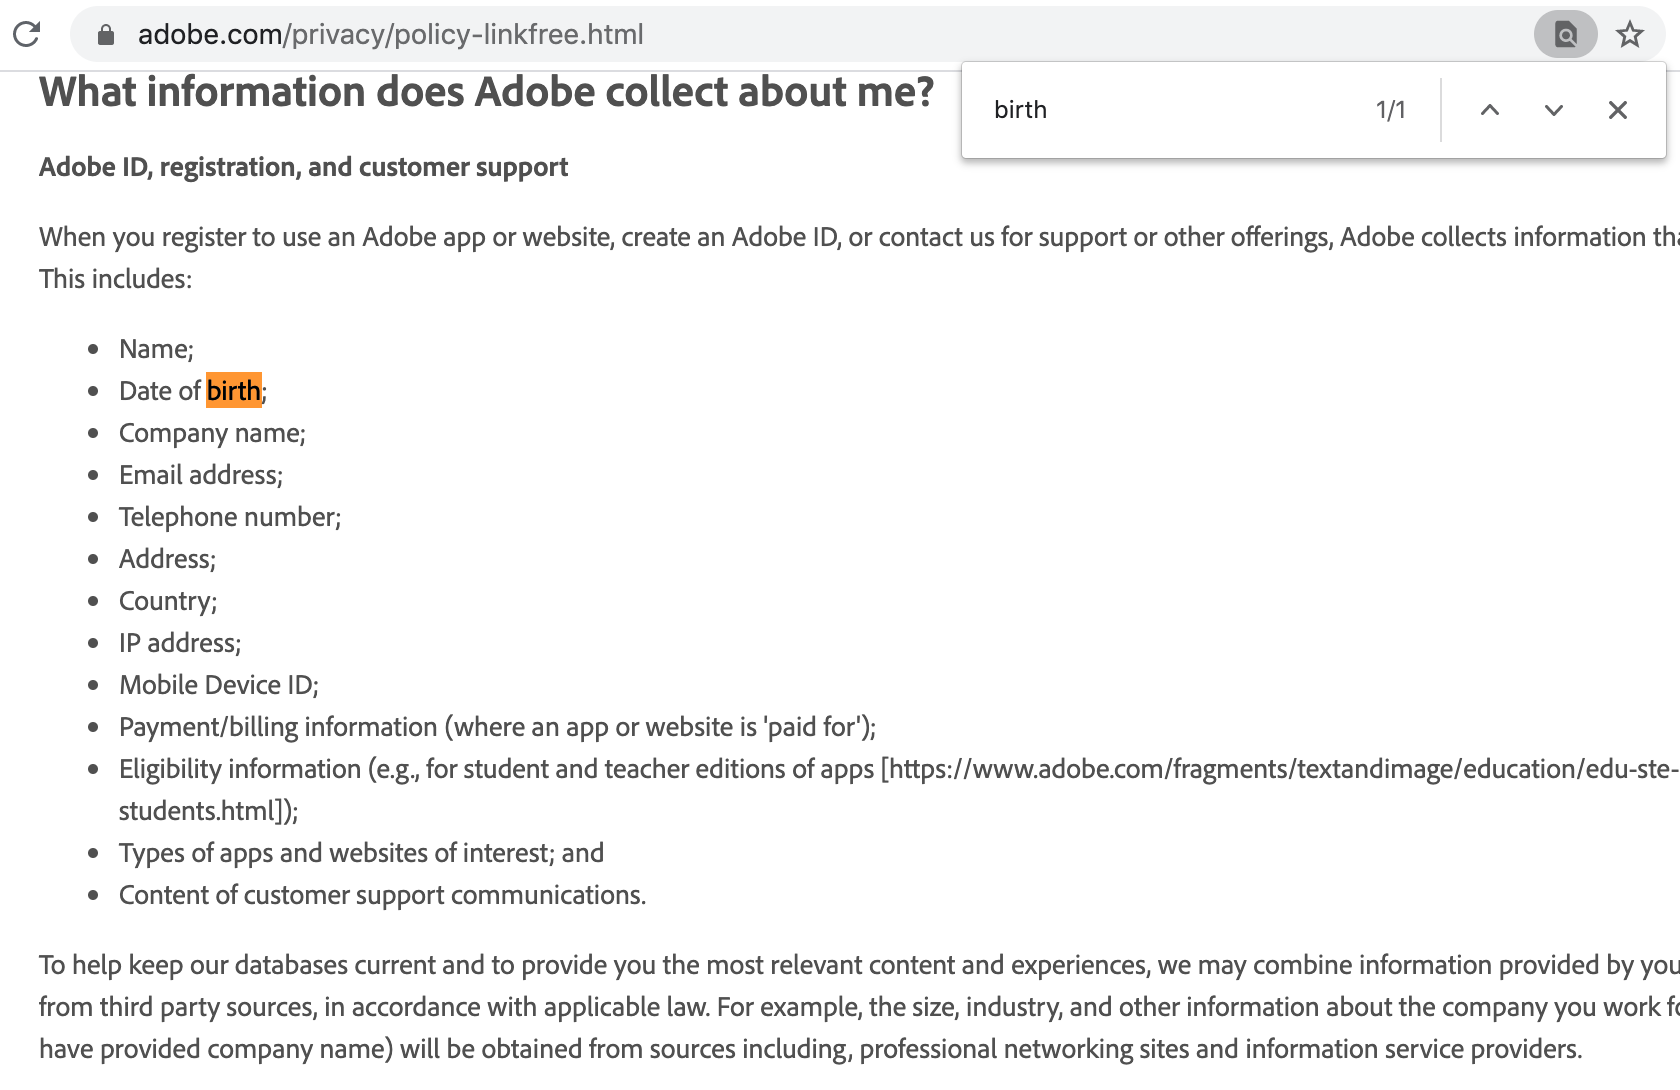Reload the page using the refresh icon
The image size is (1680, 1090).
[27, 35]
